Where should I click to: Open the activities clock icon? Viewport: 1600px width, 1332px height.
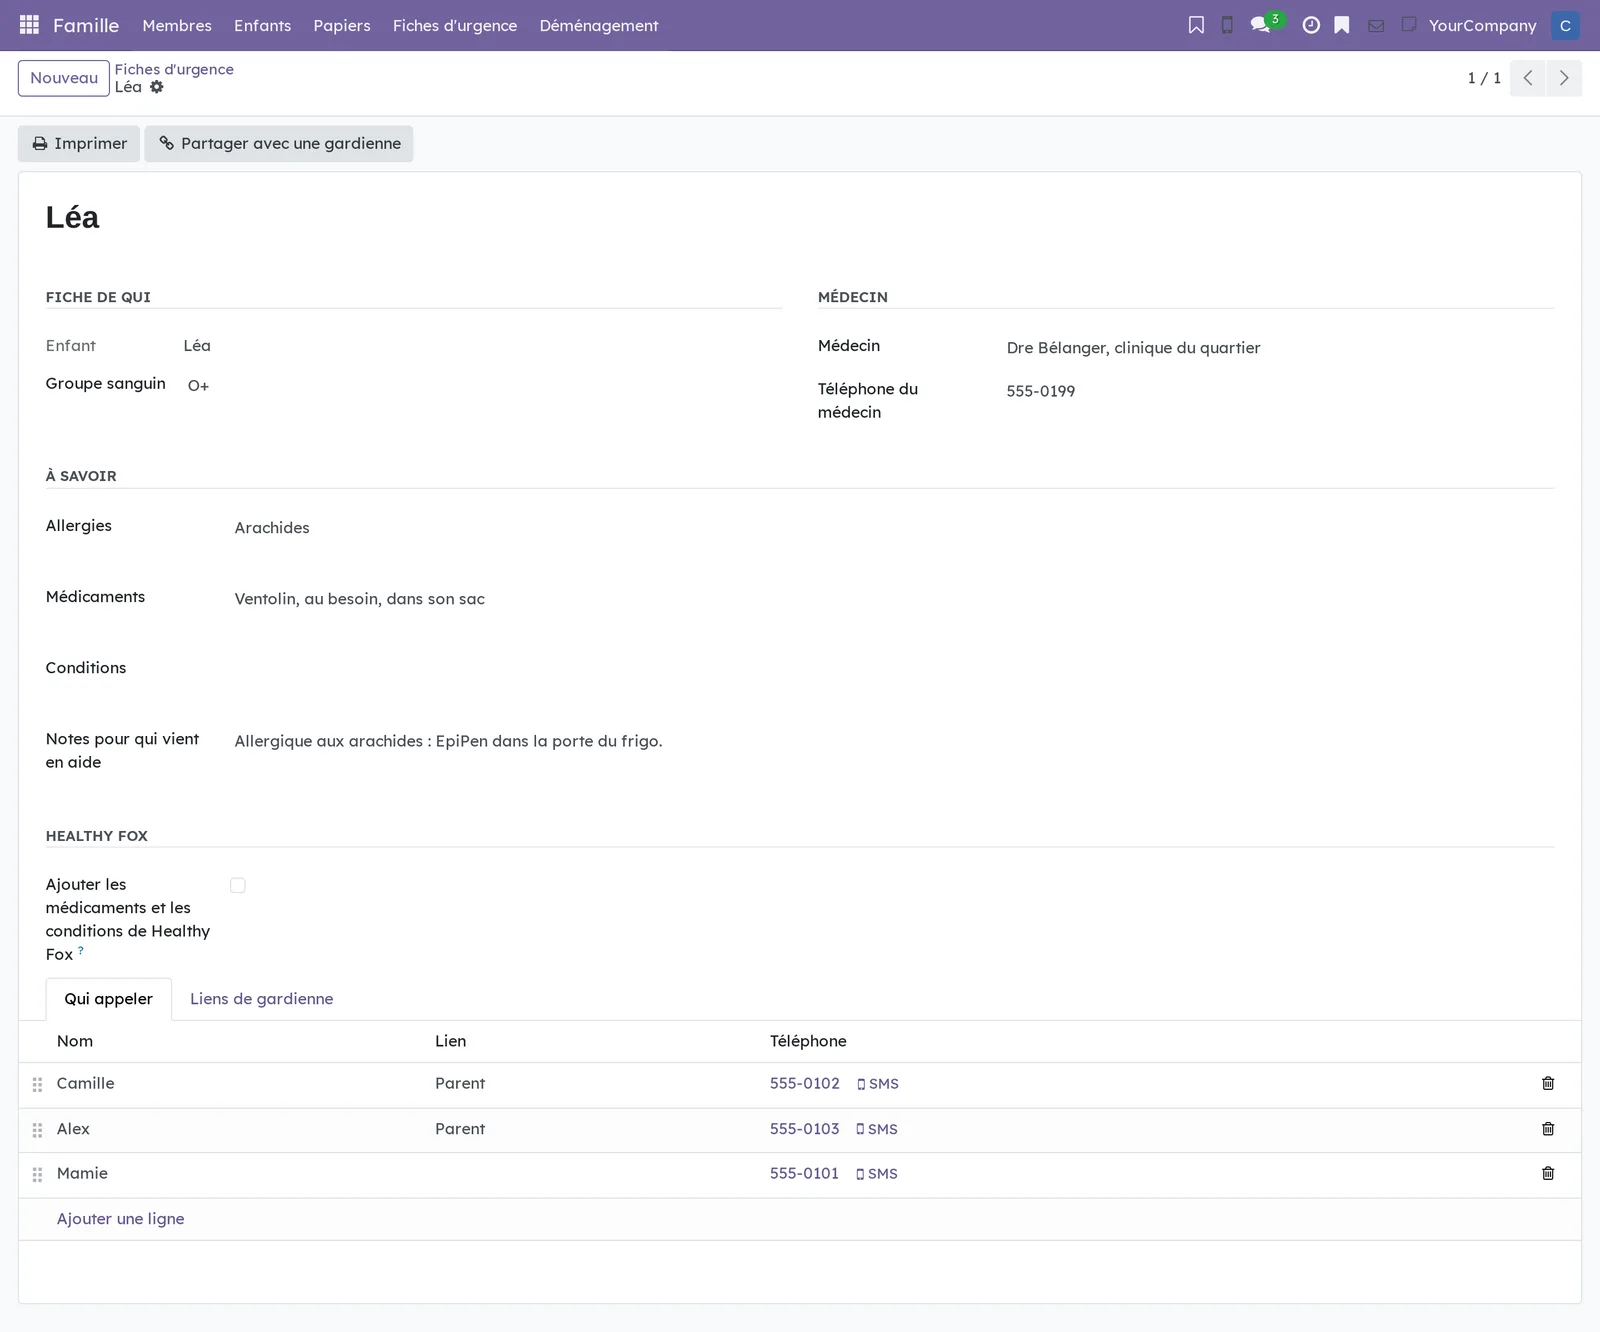point(1311,25)
